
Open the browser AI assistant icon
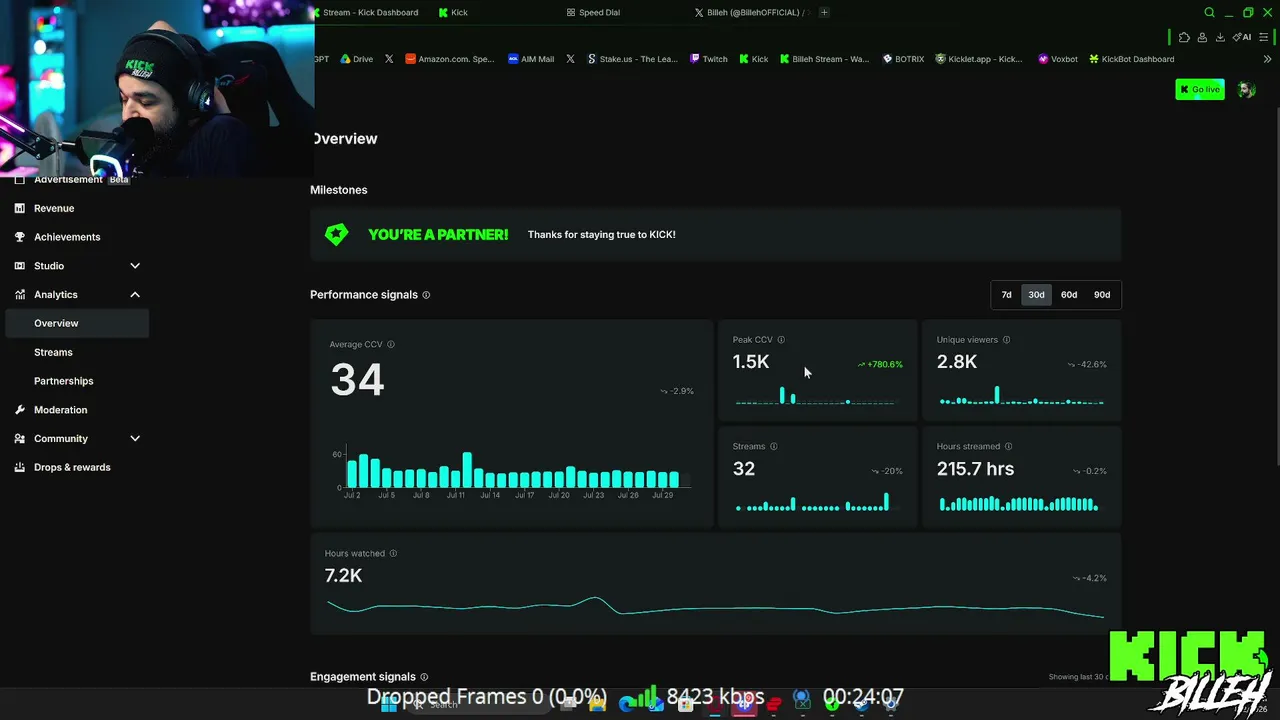tap(1242, 37)
